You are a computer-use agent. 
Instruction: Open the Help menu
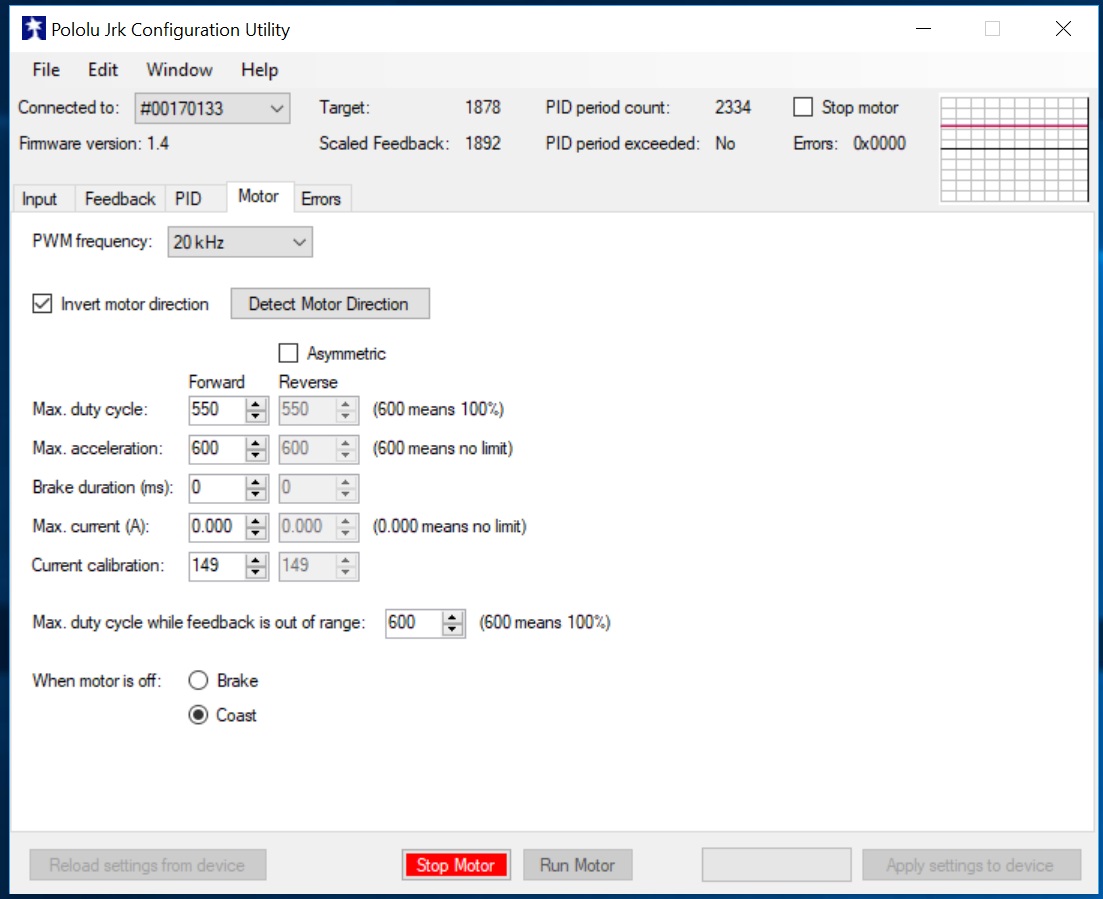(260, 70)
